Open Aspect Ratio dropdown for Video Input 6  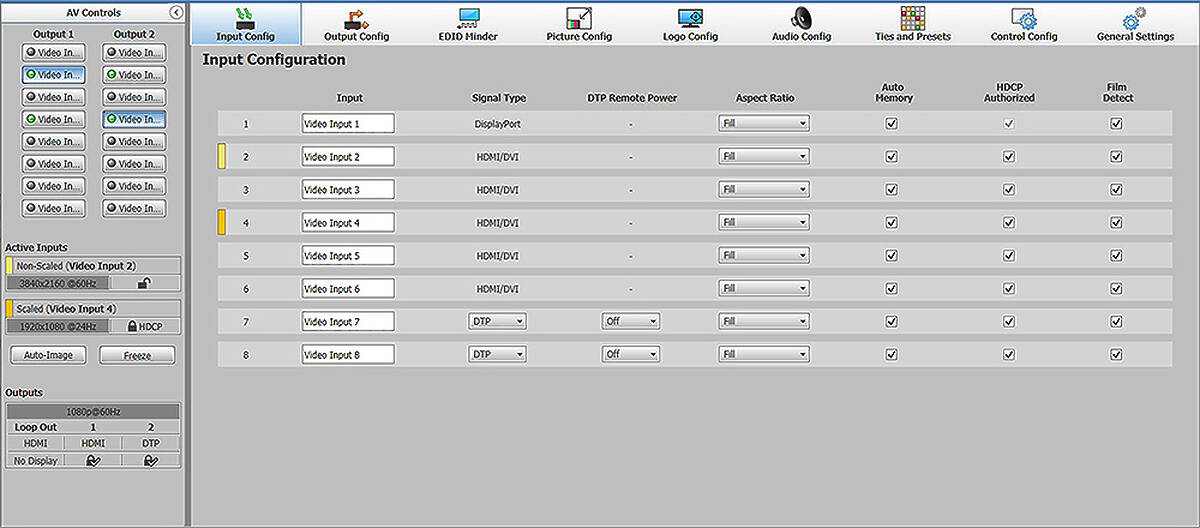point(764,289)
